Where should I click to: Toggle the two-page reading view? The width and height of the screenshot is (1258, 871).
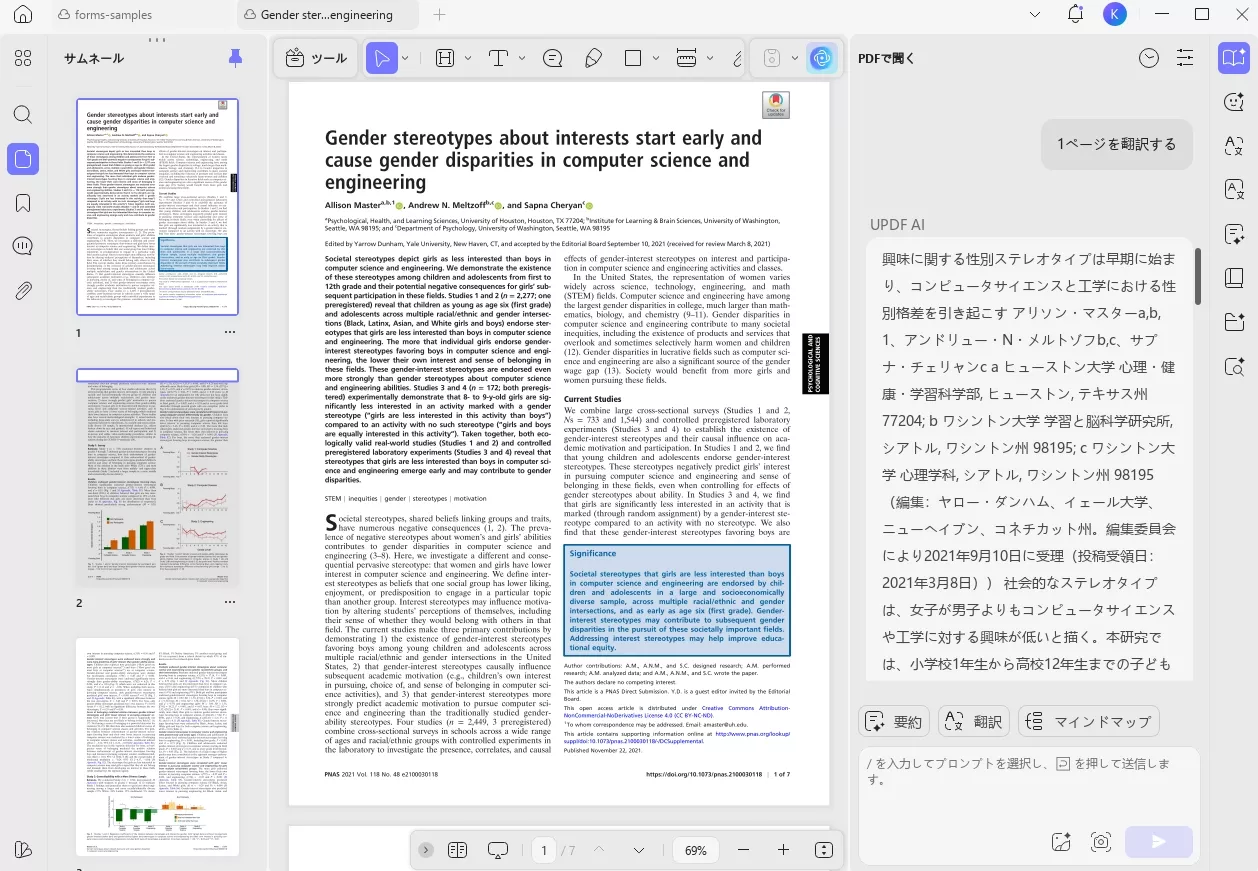(458, 850)
